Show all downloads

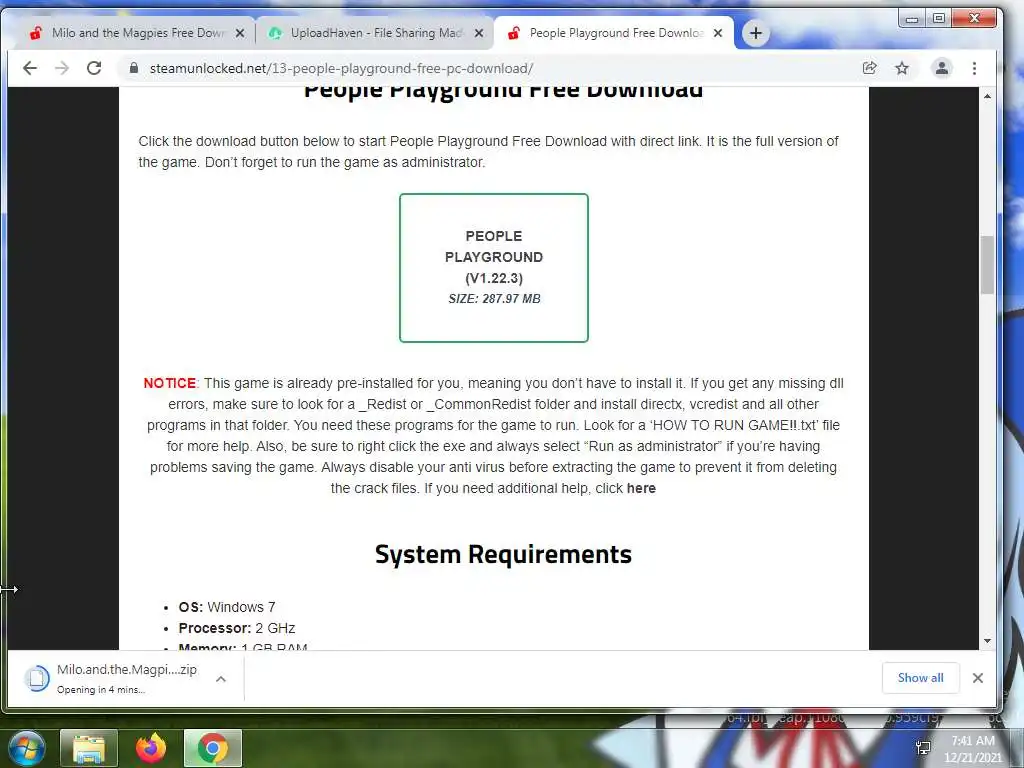920,678
